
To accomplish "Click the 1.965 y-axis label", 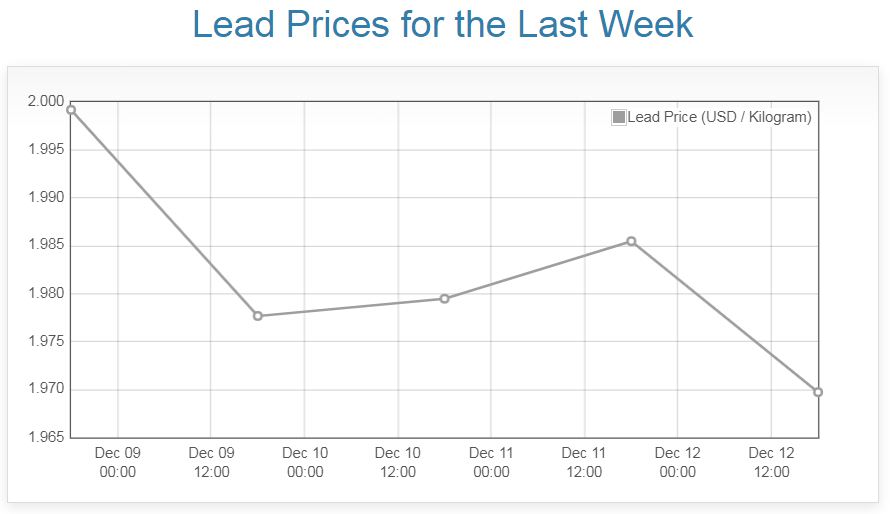I will (46, 438).
